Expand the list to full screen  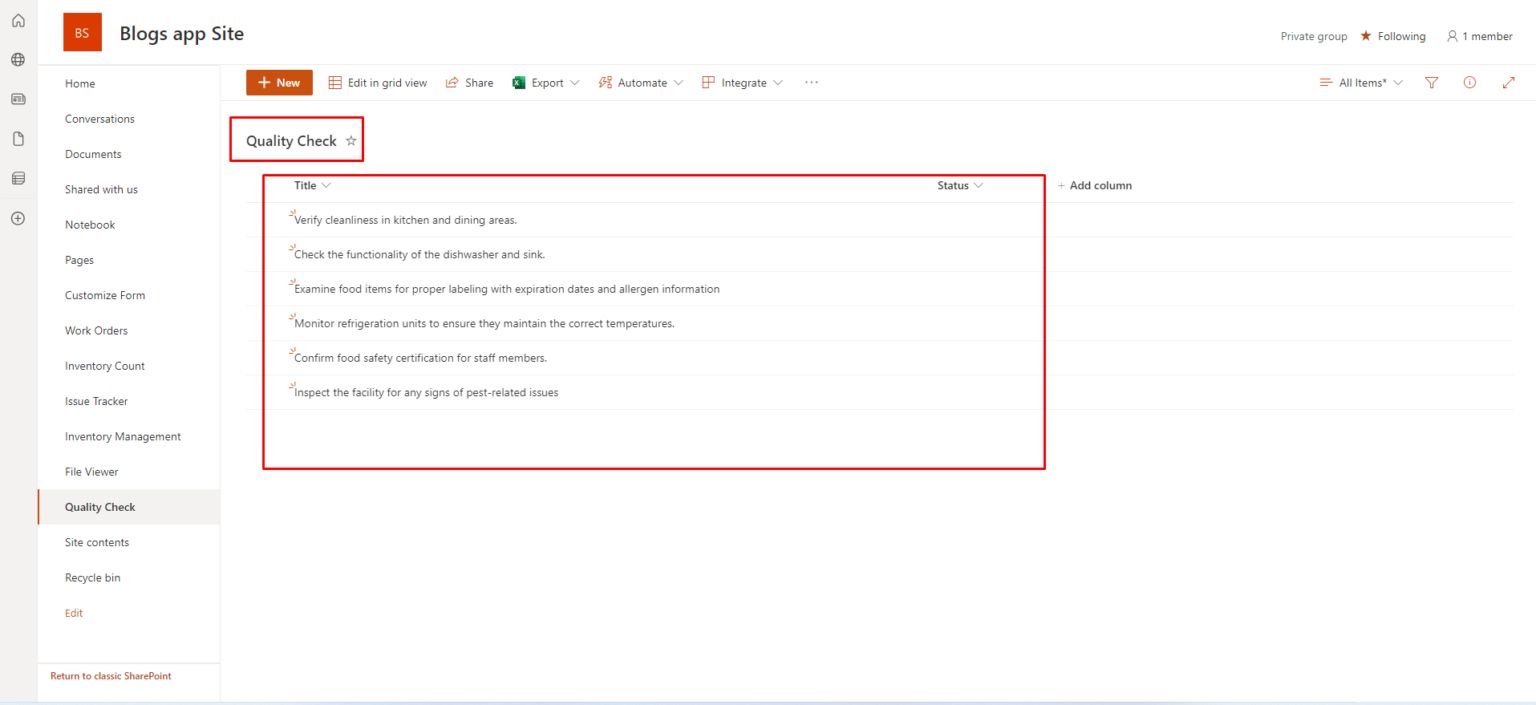(x=1508, y=82)
